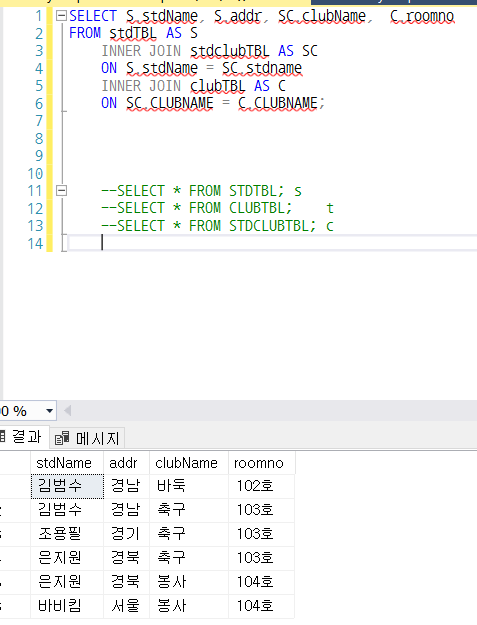
Task: Click the stdName column header
Action: (67, 463)
